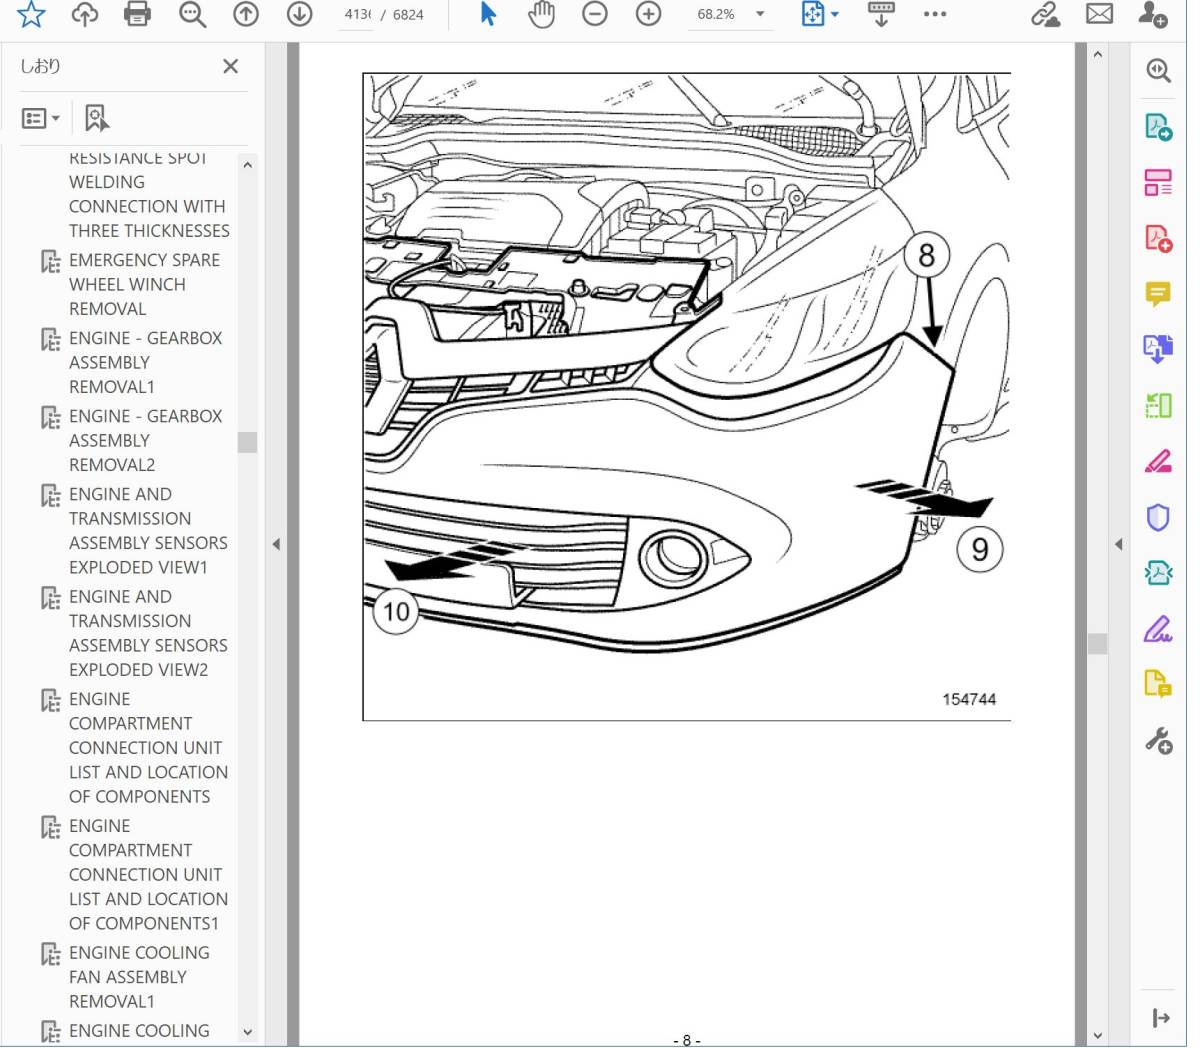Screen dimensions: 1200x1048
Task: Expand the right pane with bottom arrow
Action: point(1160,1018)
